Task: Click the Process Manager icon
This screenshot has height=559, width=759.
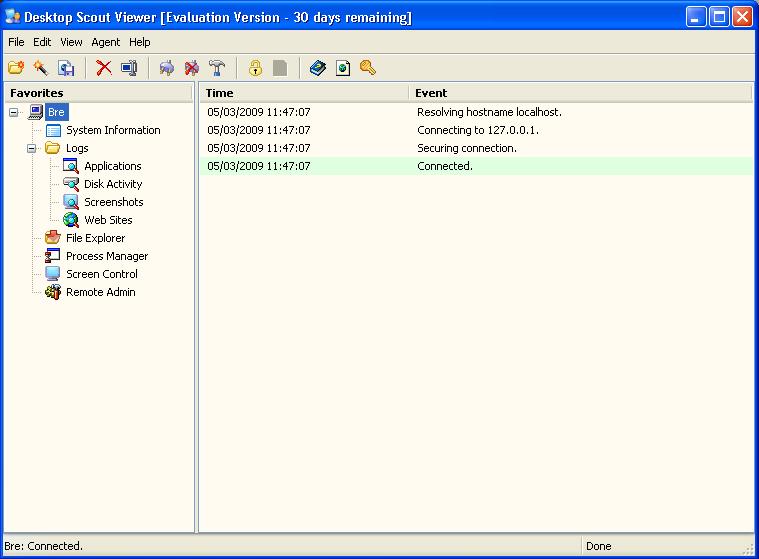Action: pos(53,256)
